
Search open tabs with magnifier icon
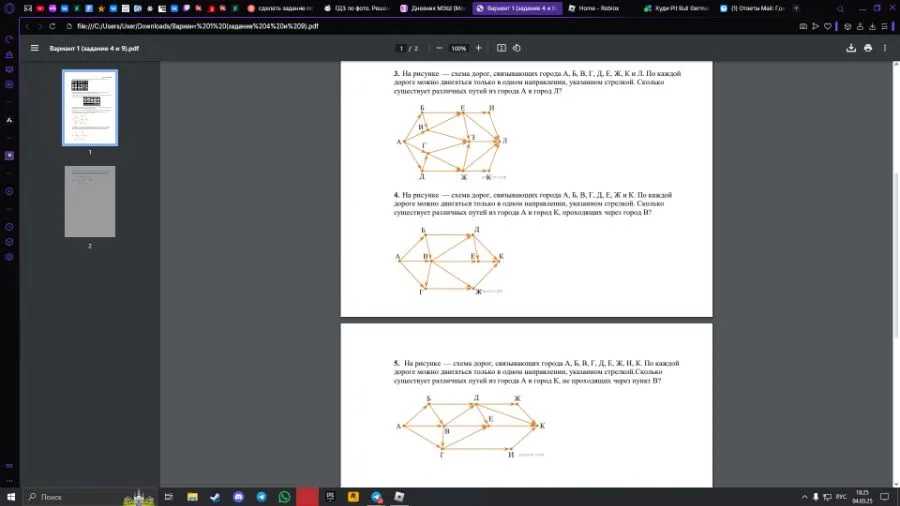click(840, 9)
